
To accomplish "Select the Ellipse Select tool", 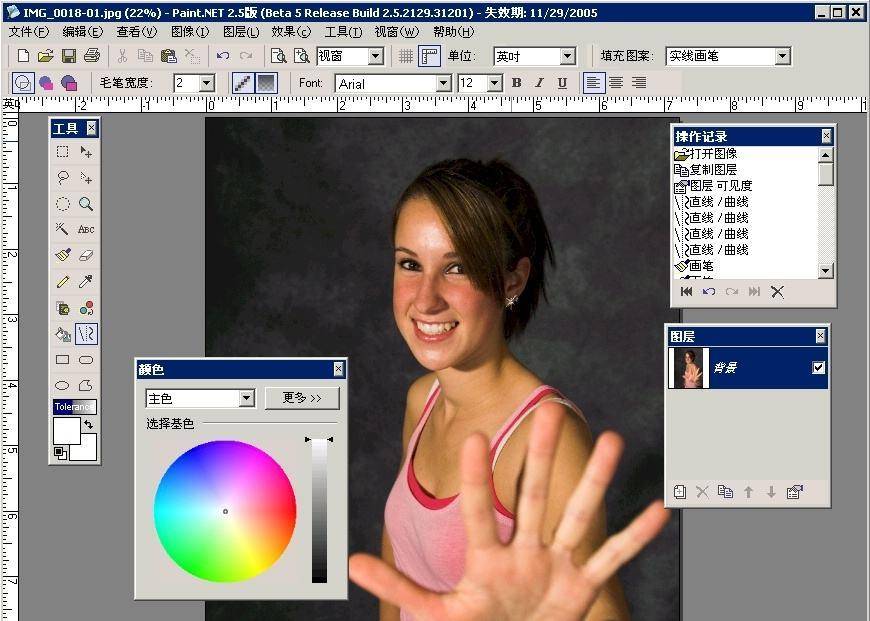I will click(63, 204).
